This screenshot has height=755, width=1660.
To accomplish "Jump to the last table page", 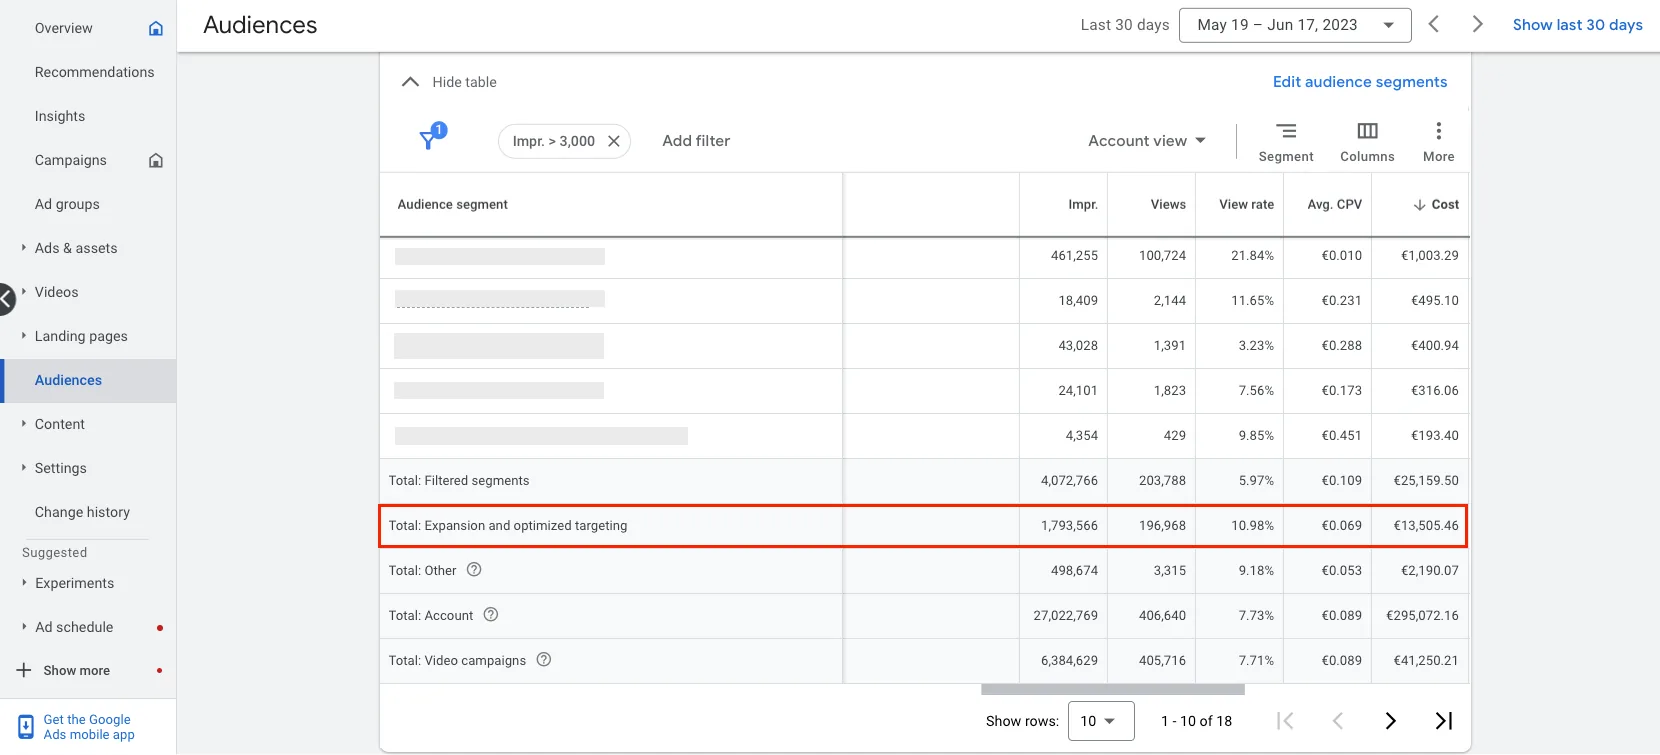I will click(x=1443, y=721).
